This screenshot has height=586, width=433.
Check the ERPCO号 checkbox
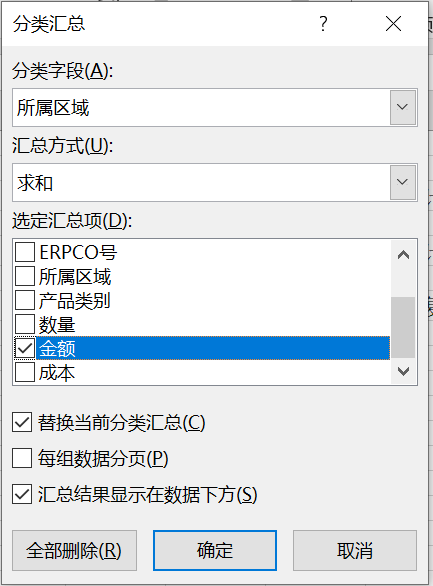click(x=25, y=252)
